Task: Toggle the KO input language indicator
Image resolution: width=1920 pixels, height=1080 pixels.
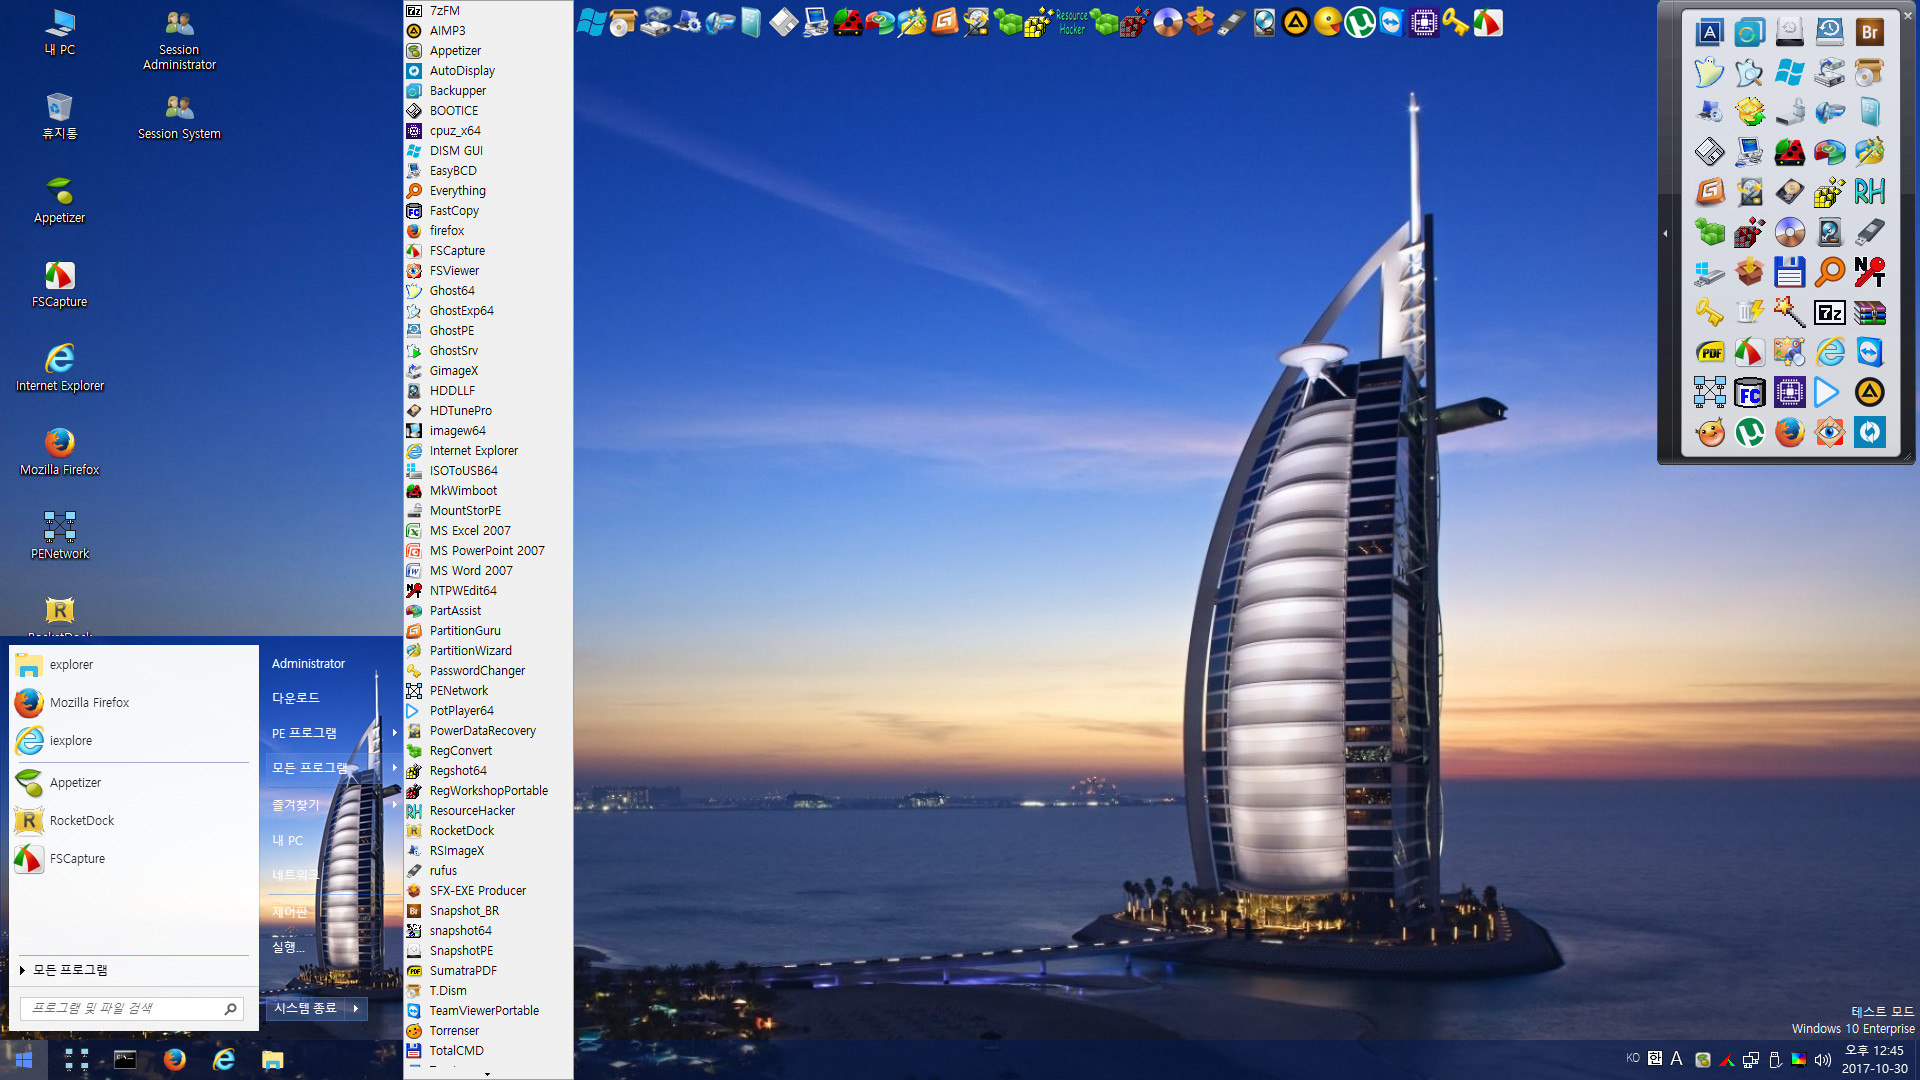Action: pos(1633,1058)
